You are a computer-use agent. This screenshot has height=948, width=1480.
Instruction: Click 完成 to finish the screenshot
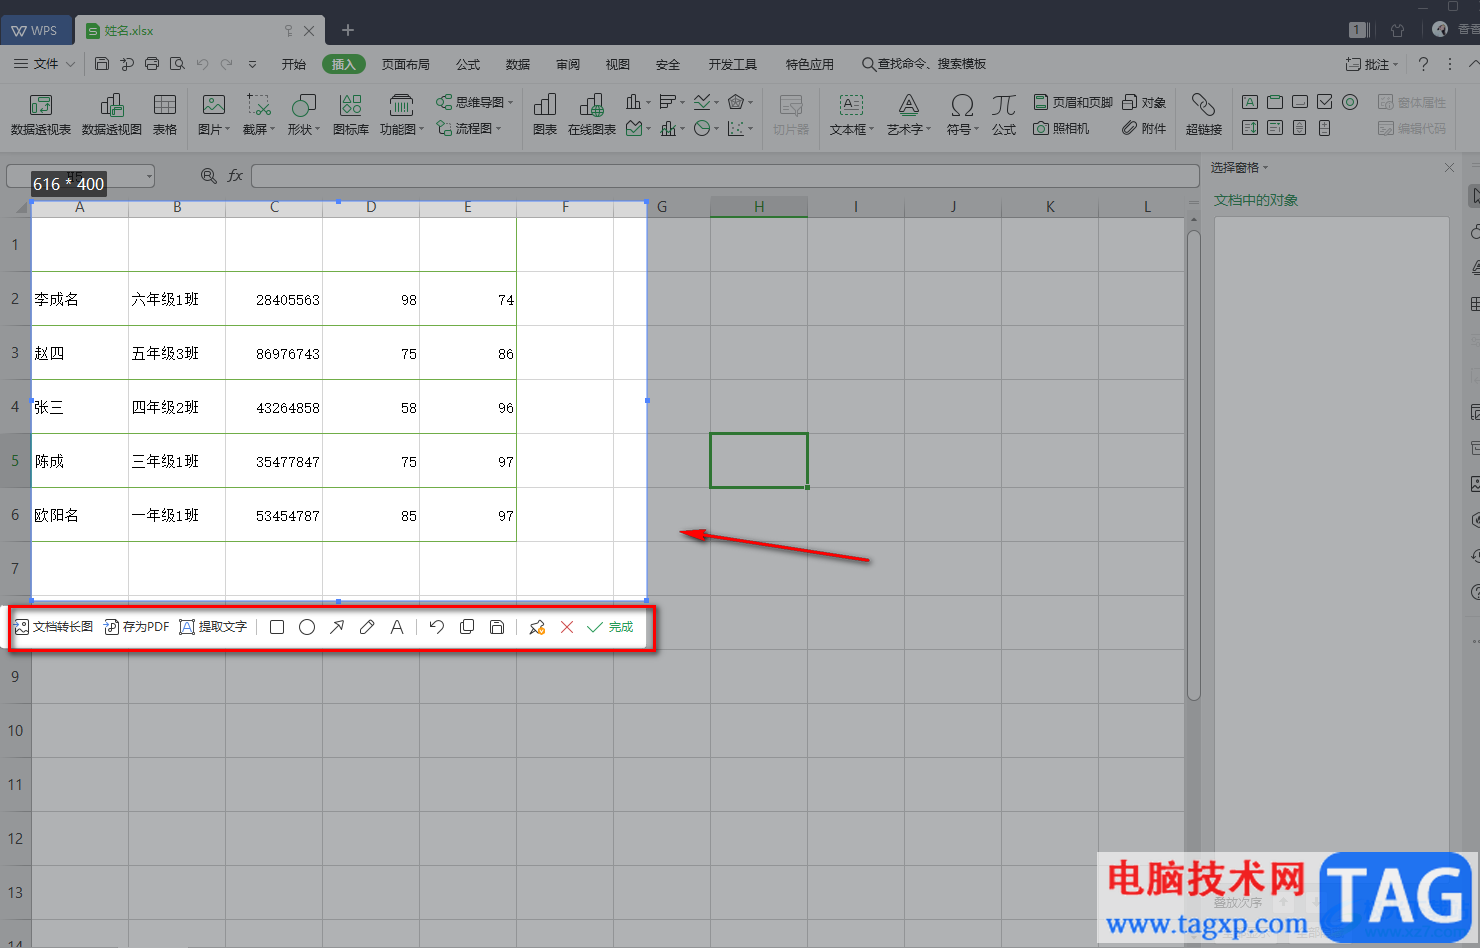coord(610,627)
